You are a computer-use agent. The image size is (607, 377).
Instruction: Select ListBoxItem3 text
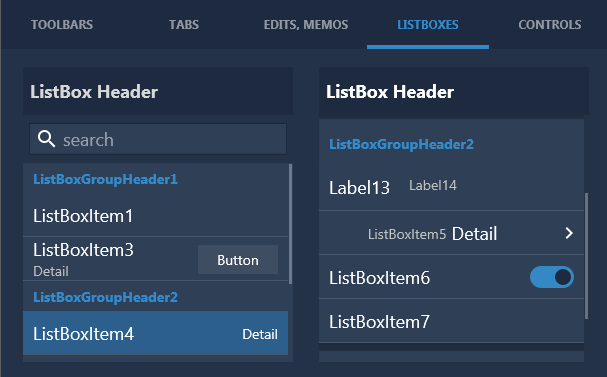point(83,250)
